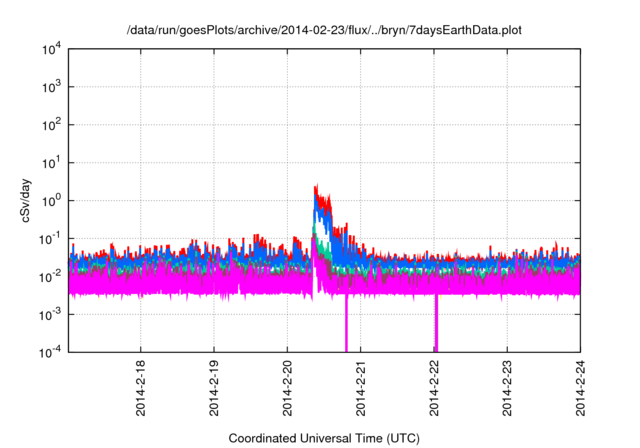
Task: Click the magenta dropout spike near 2014-2-22
Action: pyautogui.click(x=436, y=322)
